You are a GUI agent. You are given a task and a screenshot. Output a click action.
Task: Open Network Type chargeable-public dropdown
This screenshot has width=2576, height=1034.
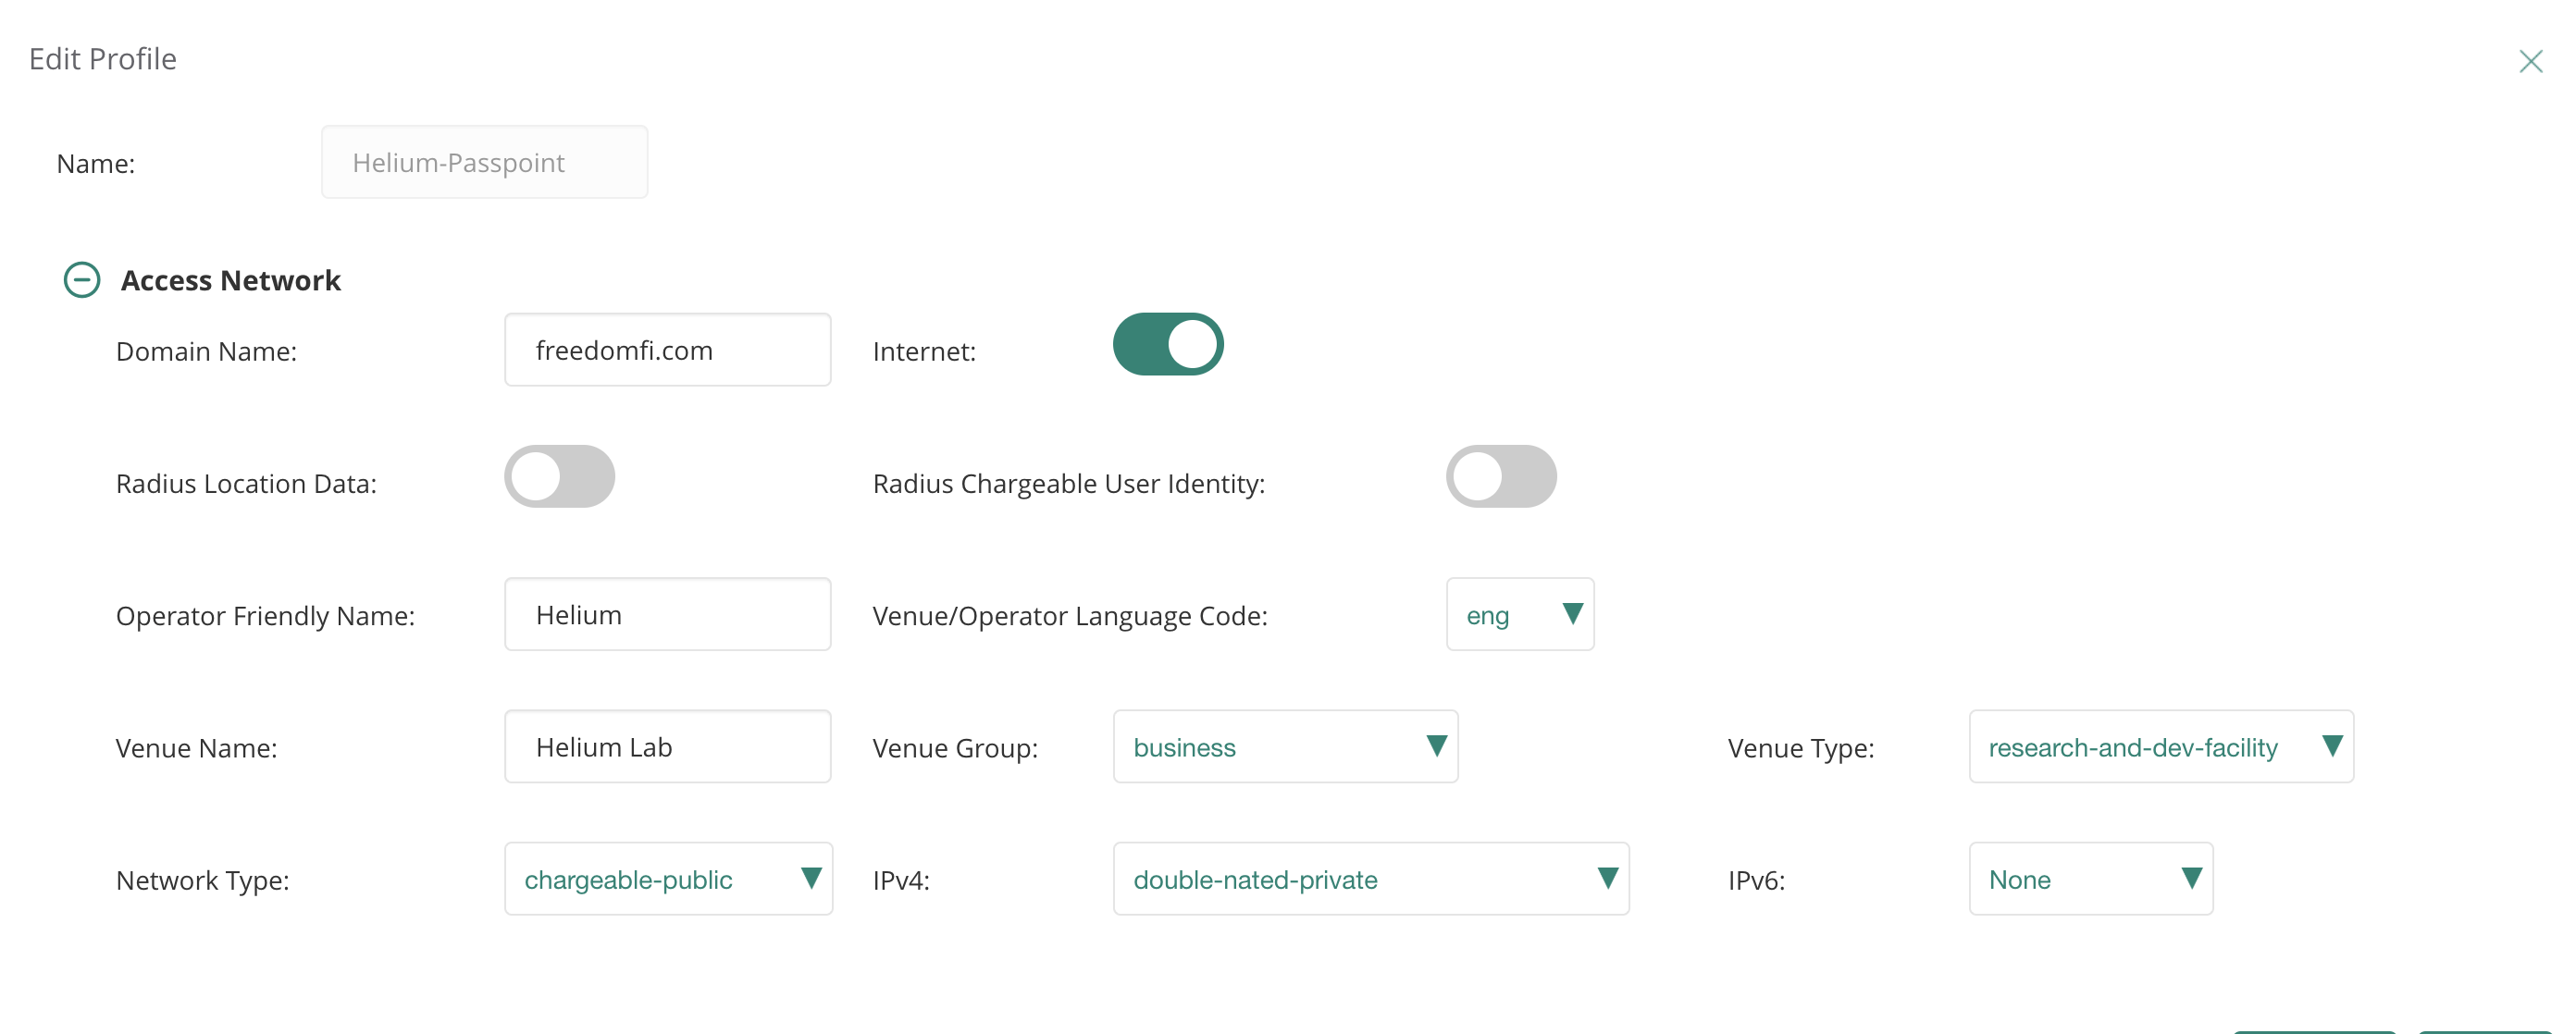pos(667,879)
